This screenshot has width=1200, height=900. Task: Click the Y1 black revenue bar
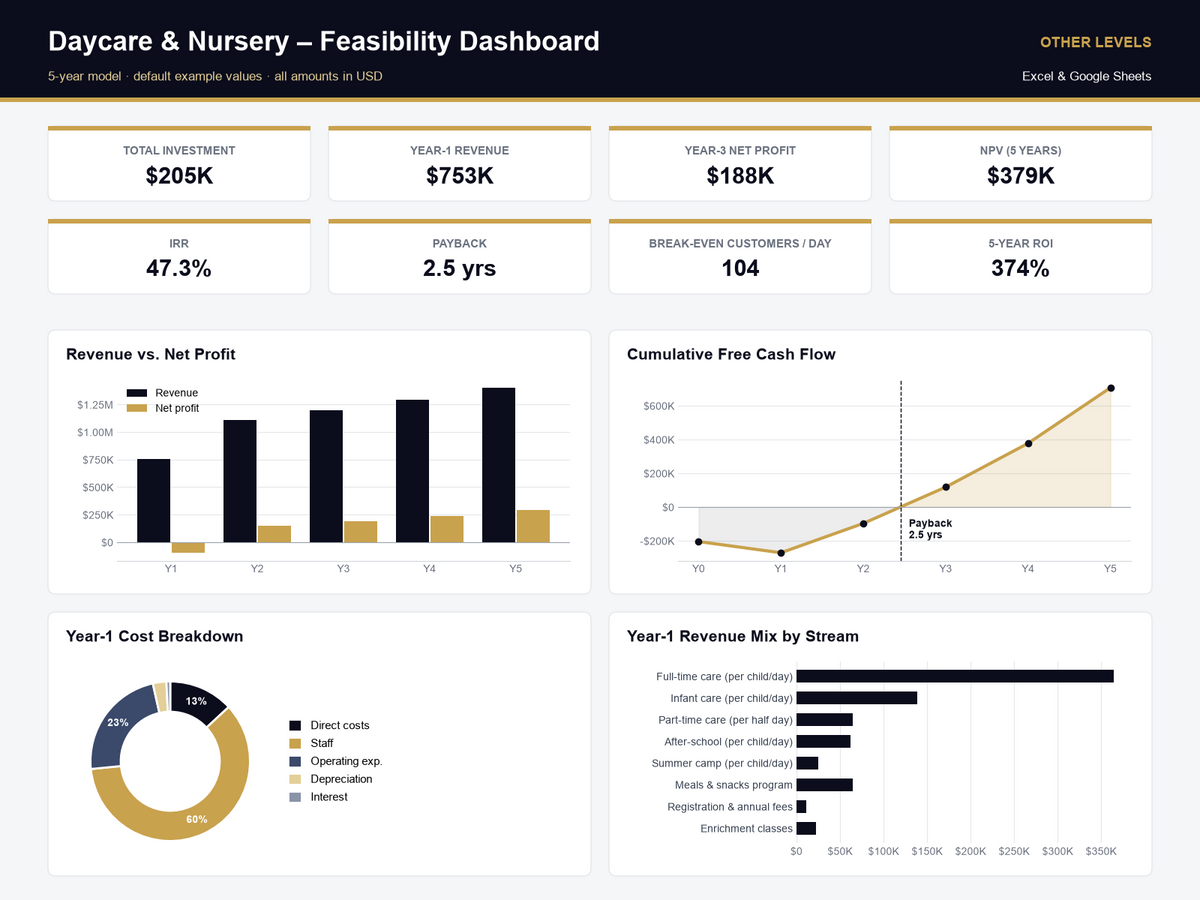point(154,501)
